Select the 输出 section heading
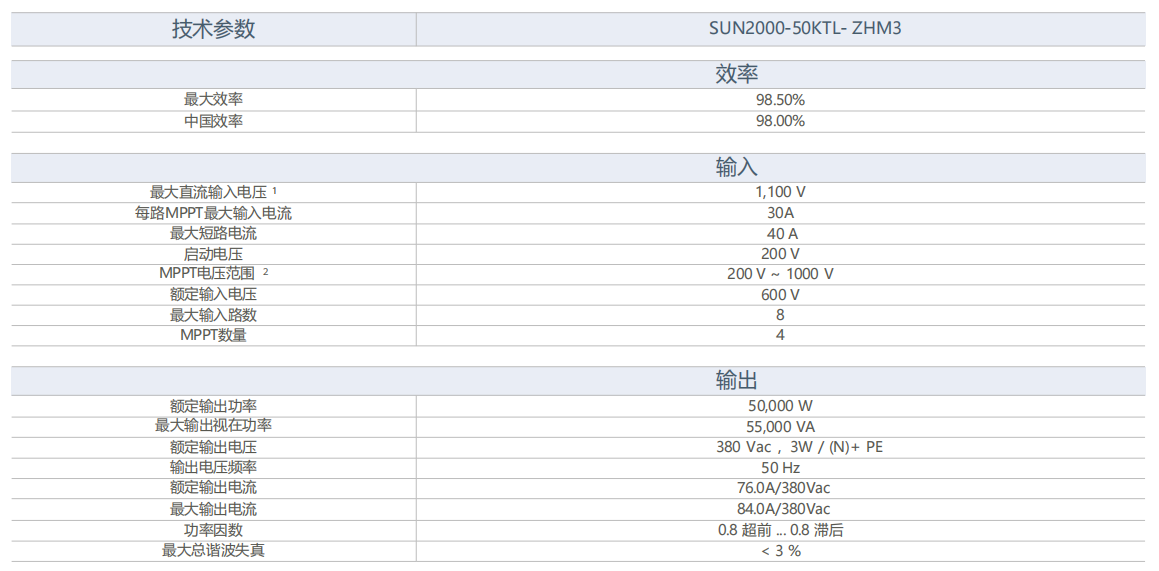 click(x=737, y=380)
